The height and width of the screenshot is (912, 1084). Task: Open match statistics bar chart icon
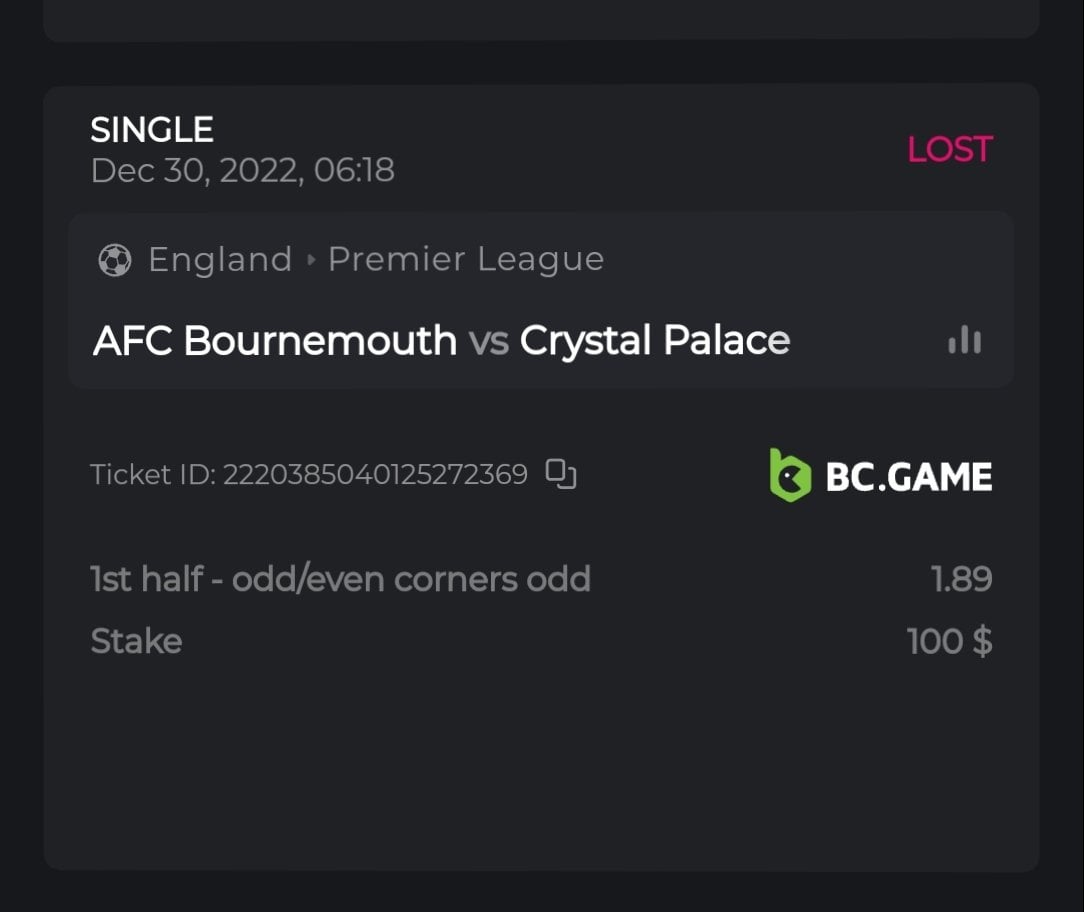coord(965,340)
